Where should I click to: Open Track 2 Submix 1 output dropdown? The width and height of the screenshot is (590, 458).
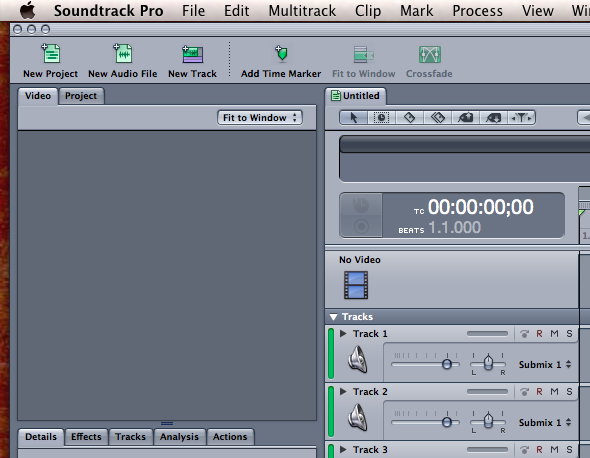point(545,423)
